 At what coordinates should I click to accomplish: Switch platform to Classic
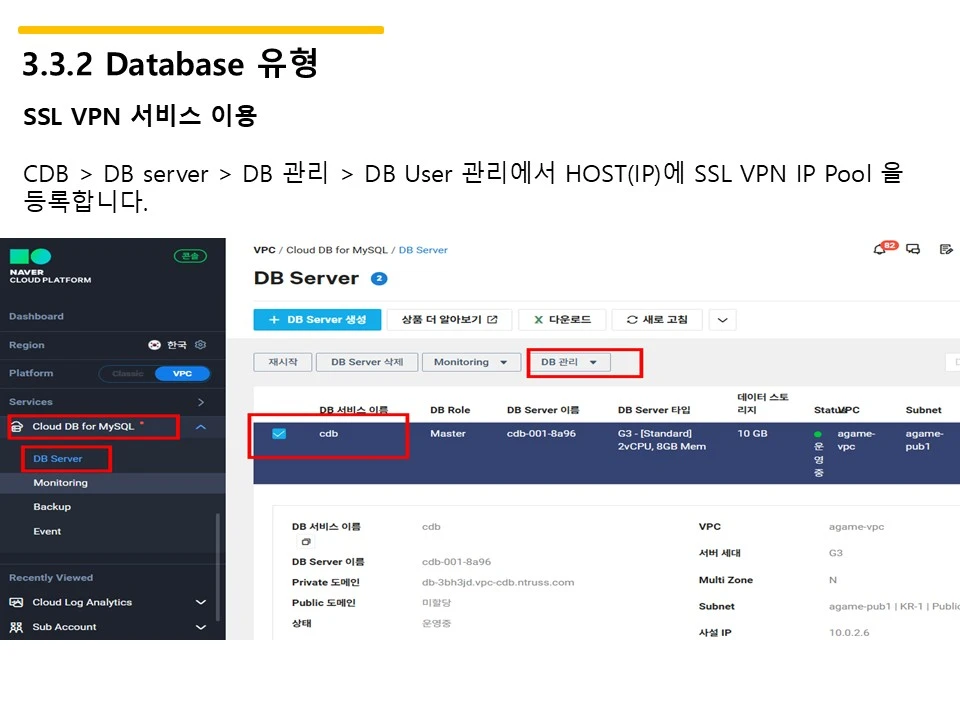coord(127,373)
